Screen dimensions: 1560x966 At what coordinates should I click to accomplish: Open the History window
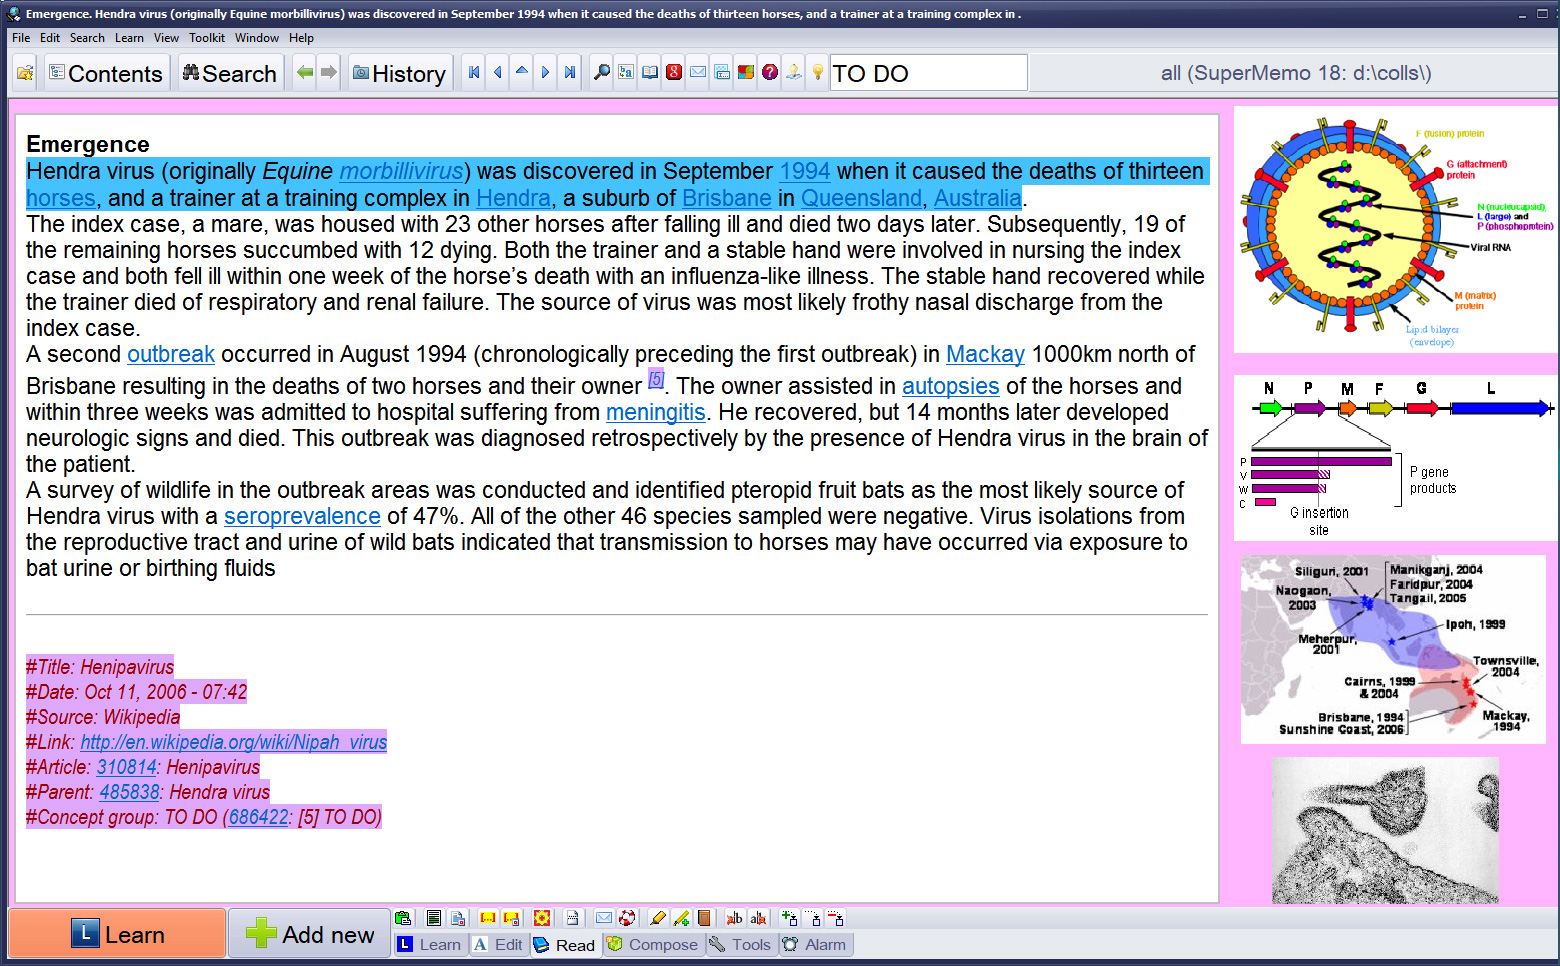tap(399, 74)
